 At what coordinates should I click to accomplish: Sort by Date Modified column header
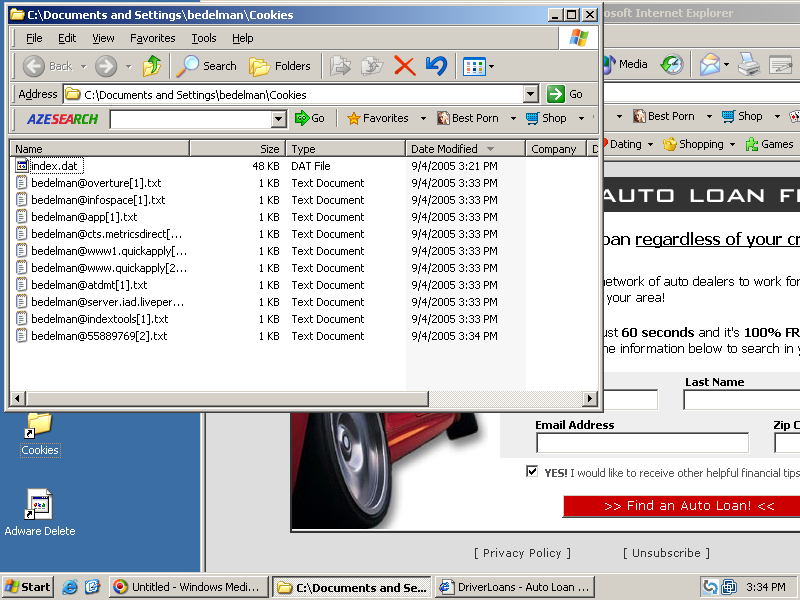[465, 148]
